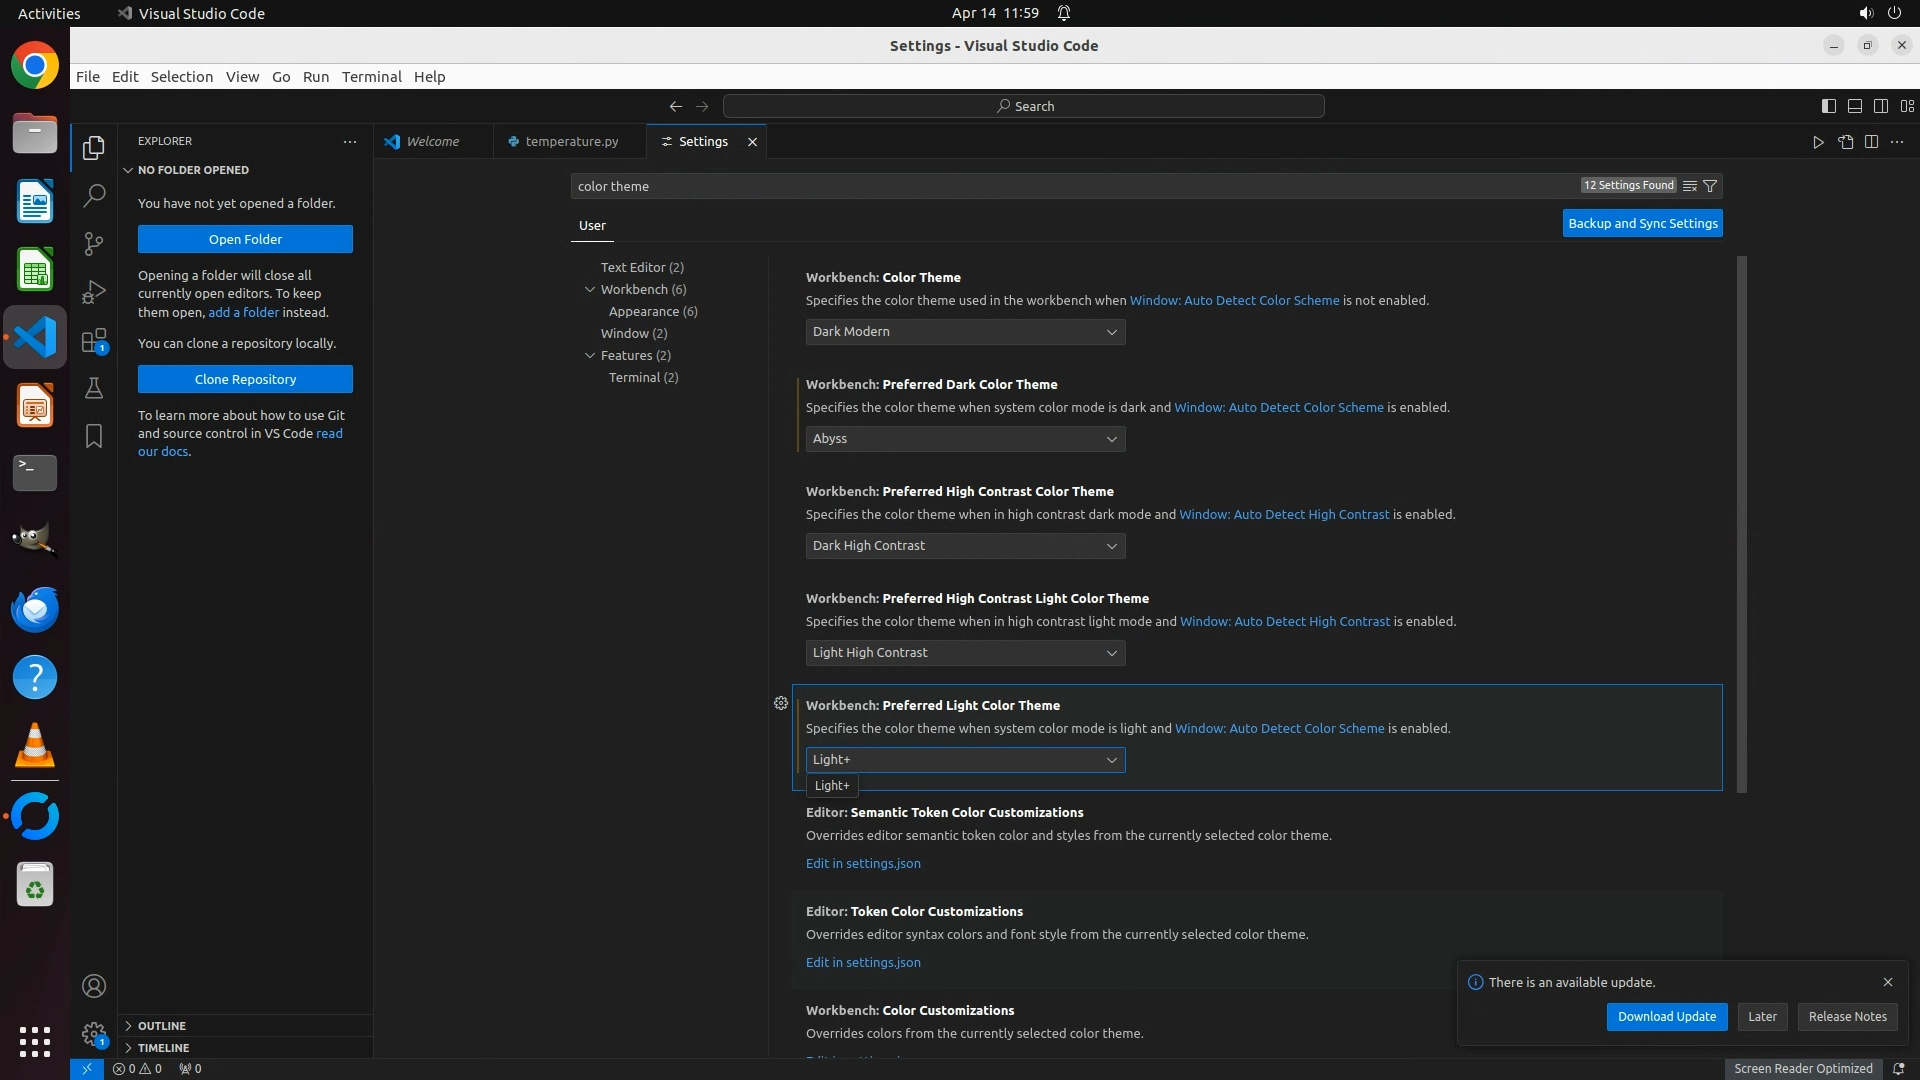Screen dimensions: 1920x1080
Task: Expand the OUTLINE section
Action: pyautogui.click(x=162, y=1026)
